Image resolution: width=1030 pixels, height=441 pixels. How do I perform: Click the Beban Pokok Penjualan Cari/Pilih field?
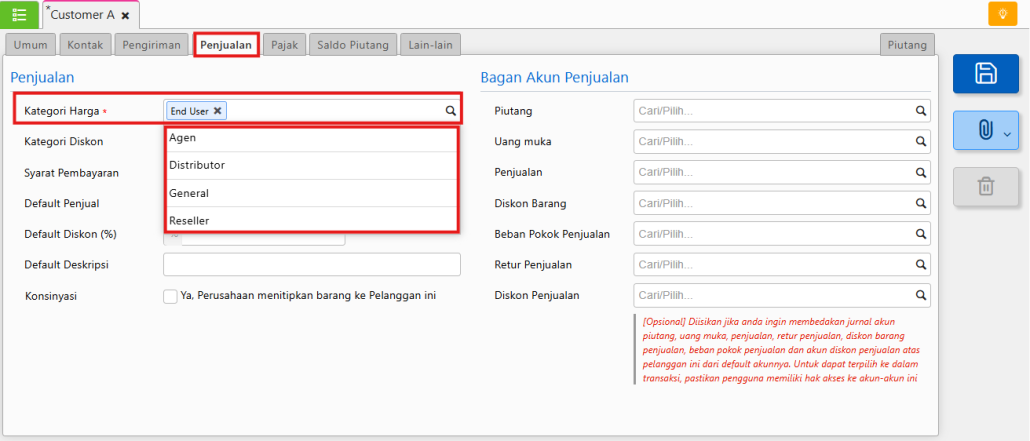(x=782, y=234)
